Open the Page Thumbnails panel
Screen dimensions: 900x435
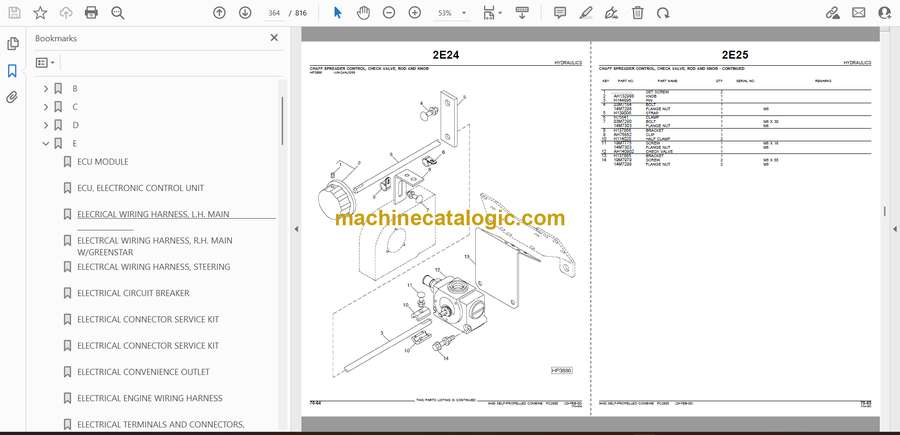12,44
